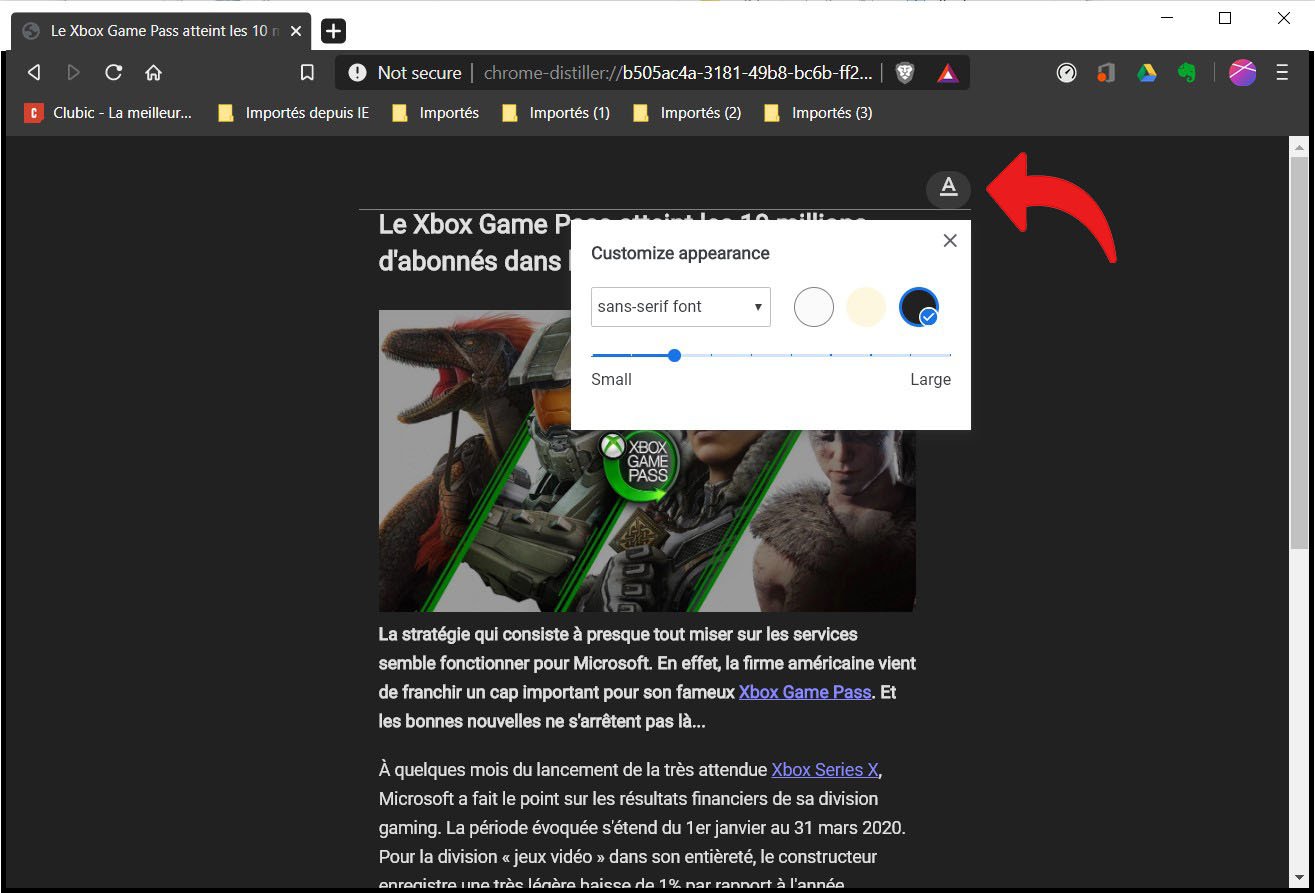Follow the Xbox Series X link
This screenshot has height=893, width=1315.
[x=825, y=770]
